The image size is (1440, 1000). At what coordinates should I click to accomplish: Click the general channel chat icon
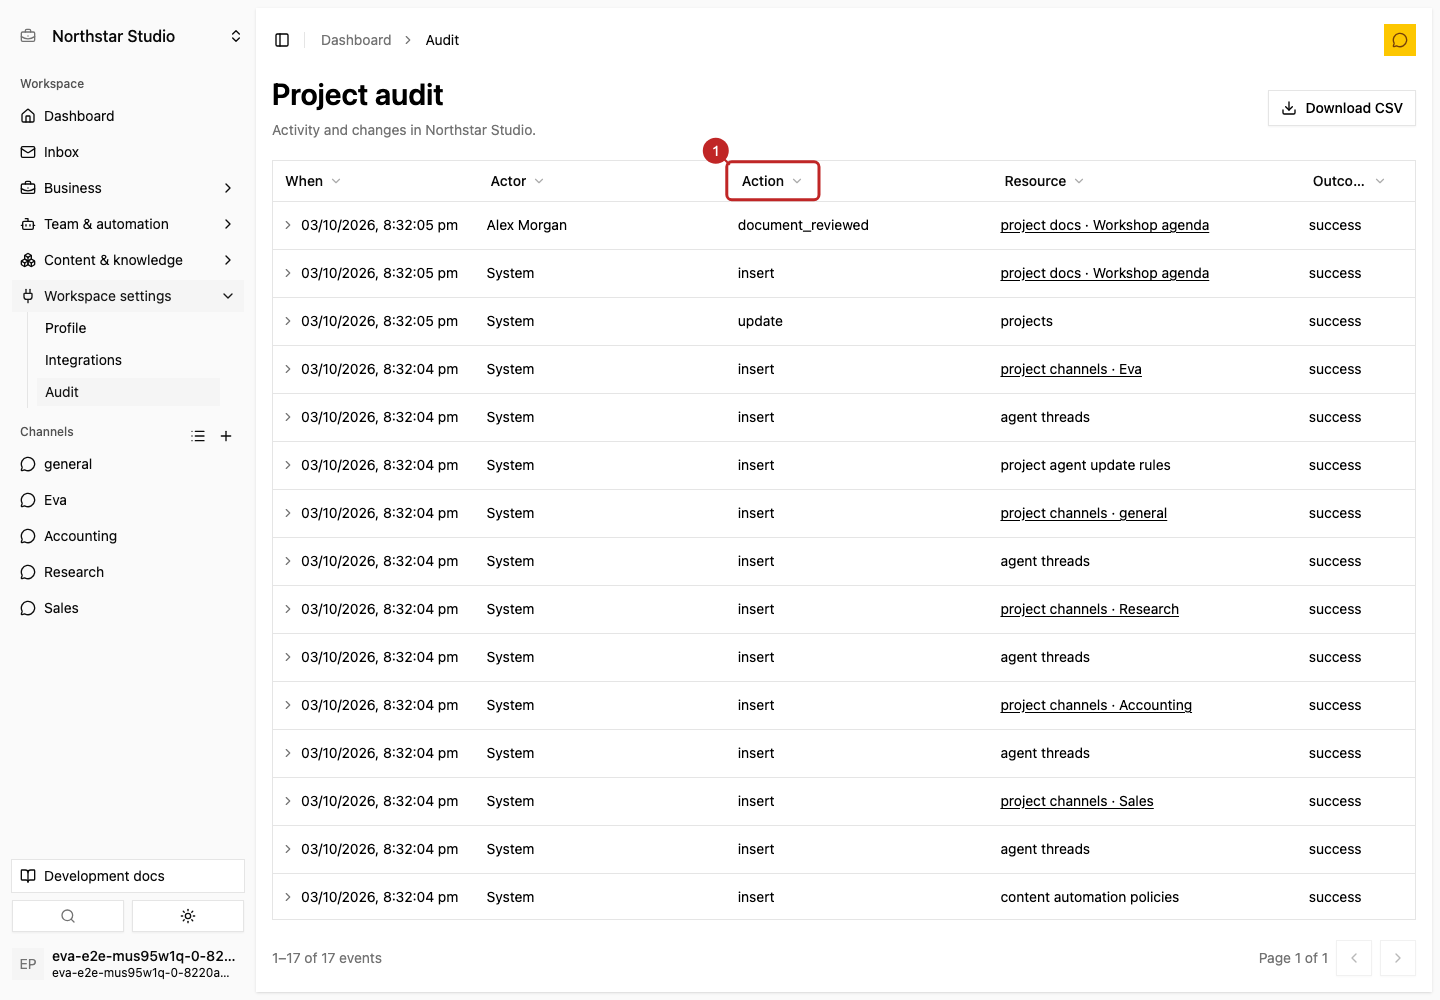point(28,464)
